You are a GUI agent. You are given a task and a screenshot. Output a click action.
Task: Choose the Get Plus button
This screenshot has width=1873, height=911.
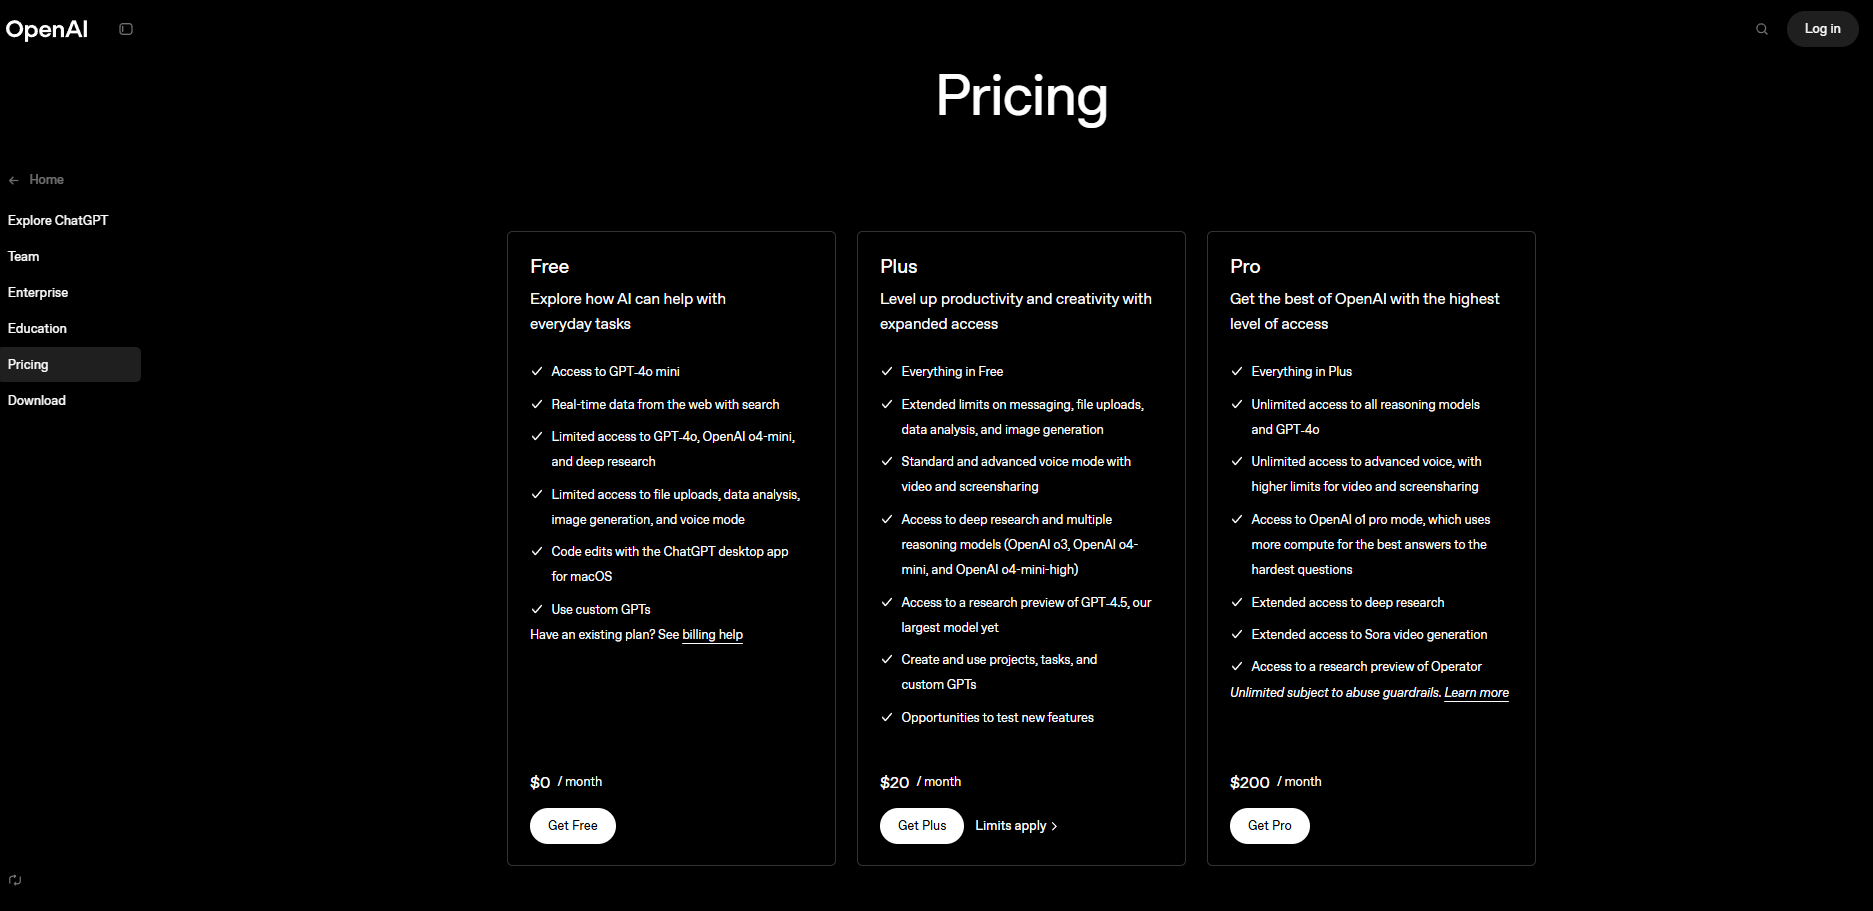click(x=922, y=826)
